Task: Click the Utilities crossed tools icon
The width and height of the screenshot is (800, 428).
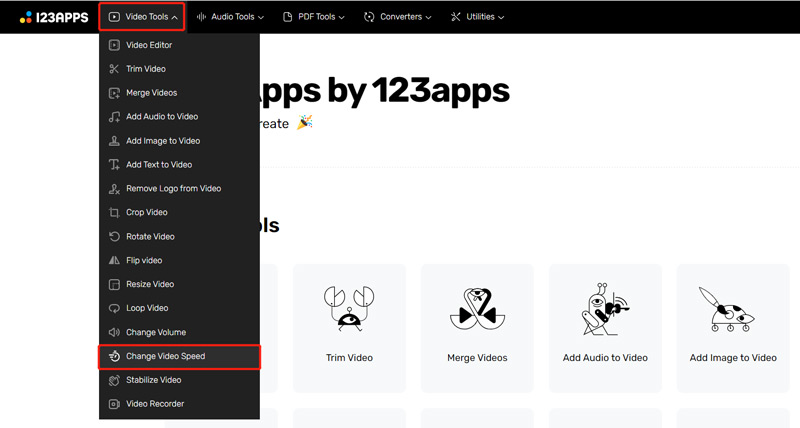Action: (x=456, y=17)
